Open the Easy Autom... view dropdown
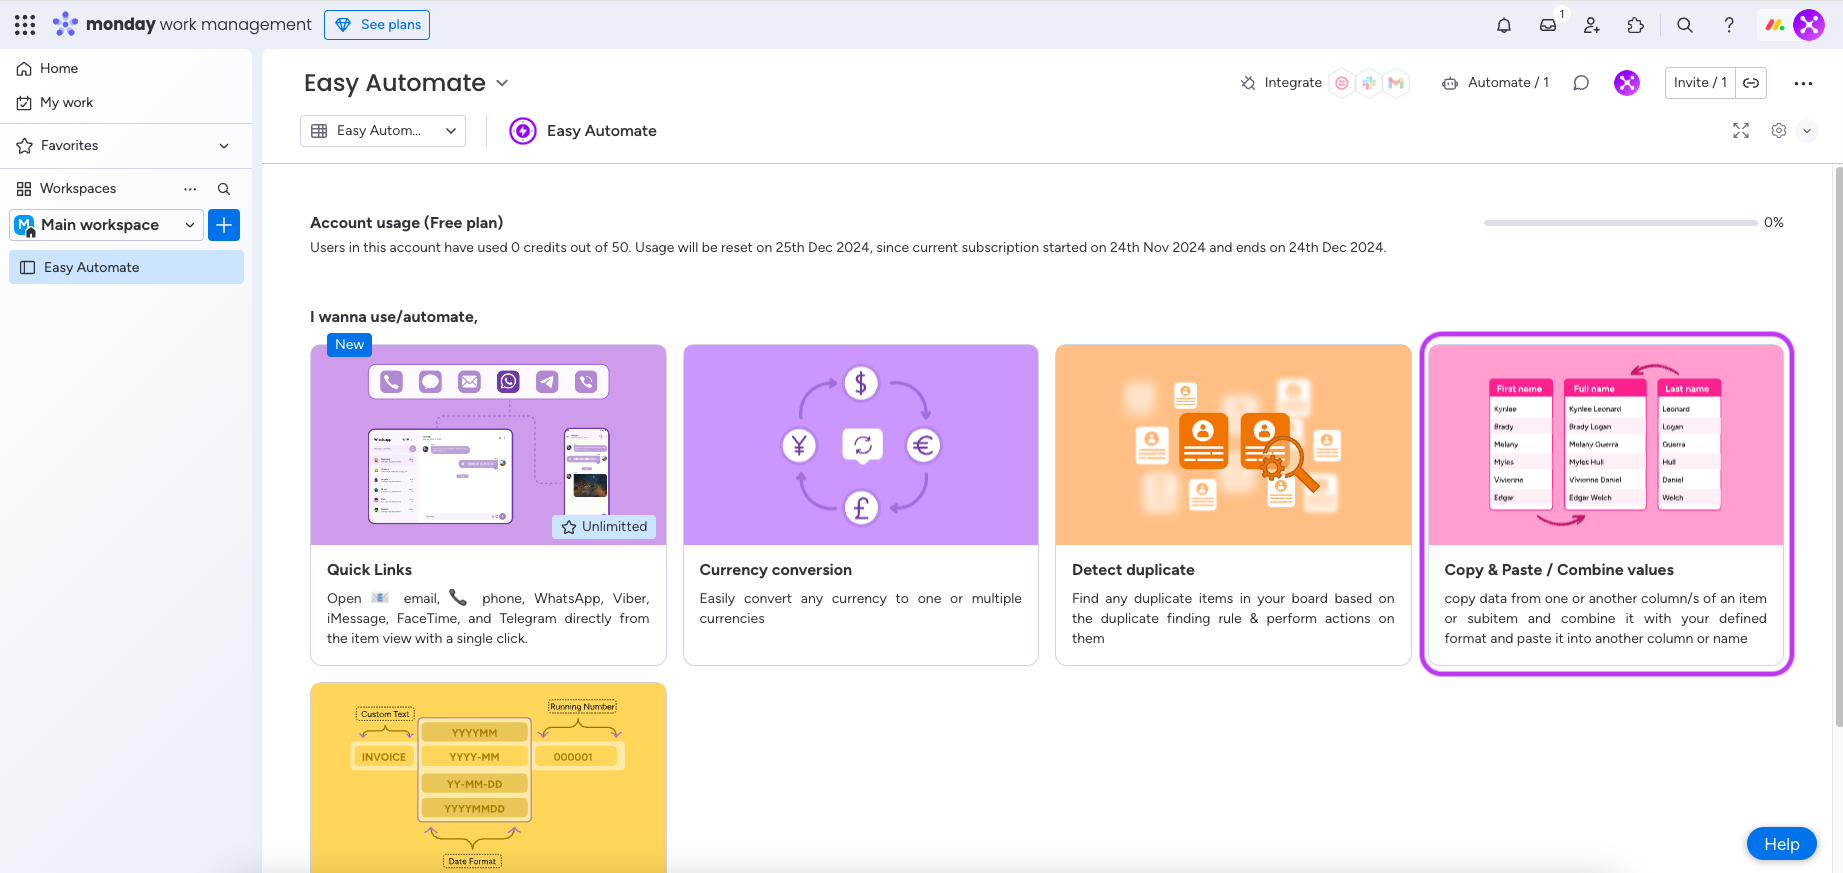Screen dimensions: 1843x873 point(382,131)
